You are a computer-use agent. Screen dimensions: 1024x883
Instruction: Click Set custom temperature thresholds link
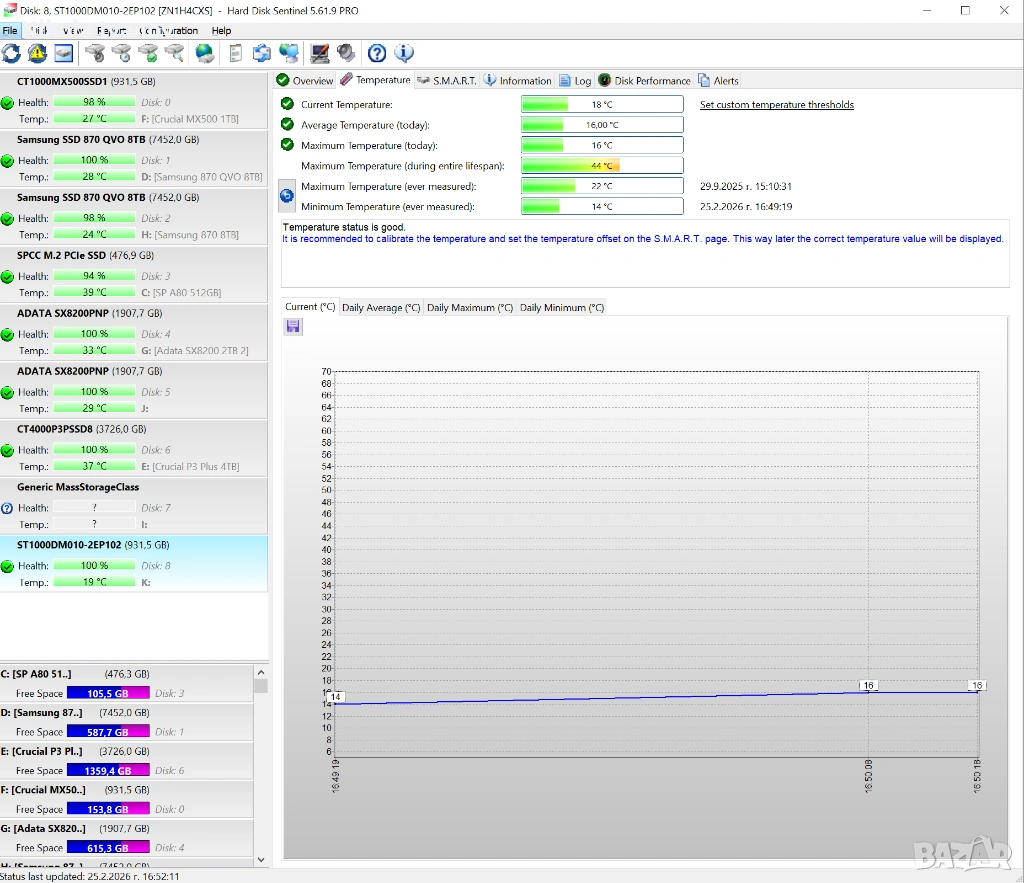click(776, 105)
